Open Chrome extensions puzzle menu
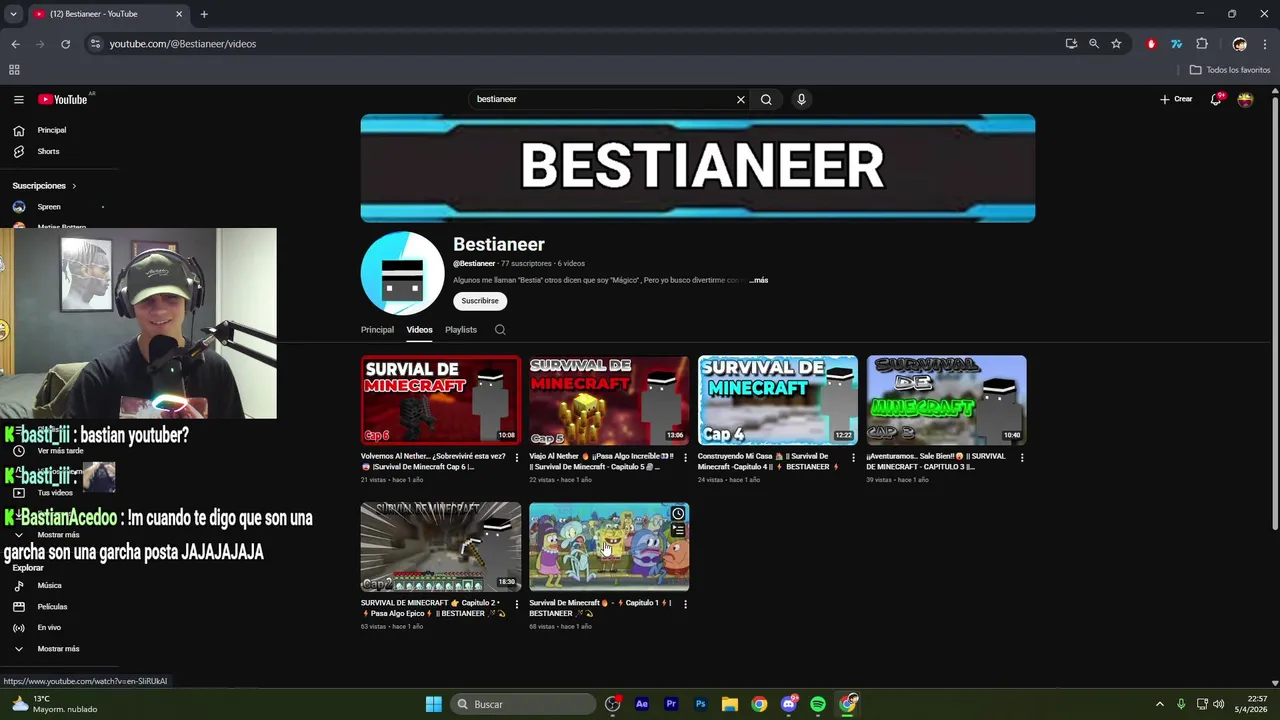 tap(1202, 44)
